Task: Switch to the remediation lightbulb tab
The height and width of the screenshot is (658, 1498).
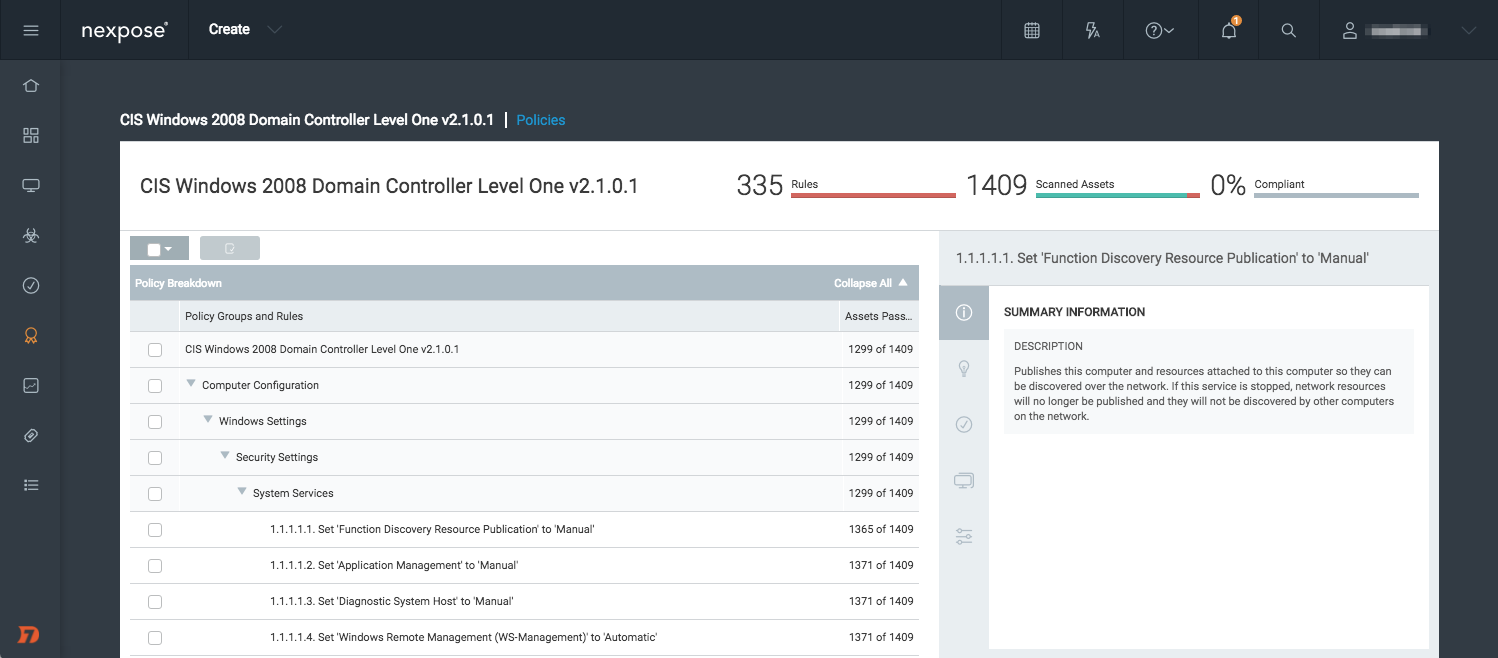Action: (x=964, y=369)
